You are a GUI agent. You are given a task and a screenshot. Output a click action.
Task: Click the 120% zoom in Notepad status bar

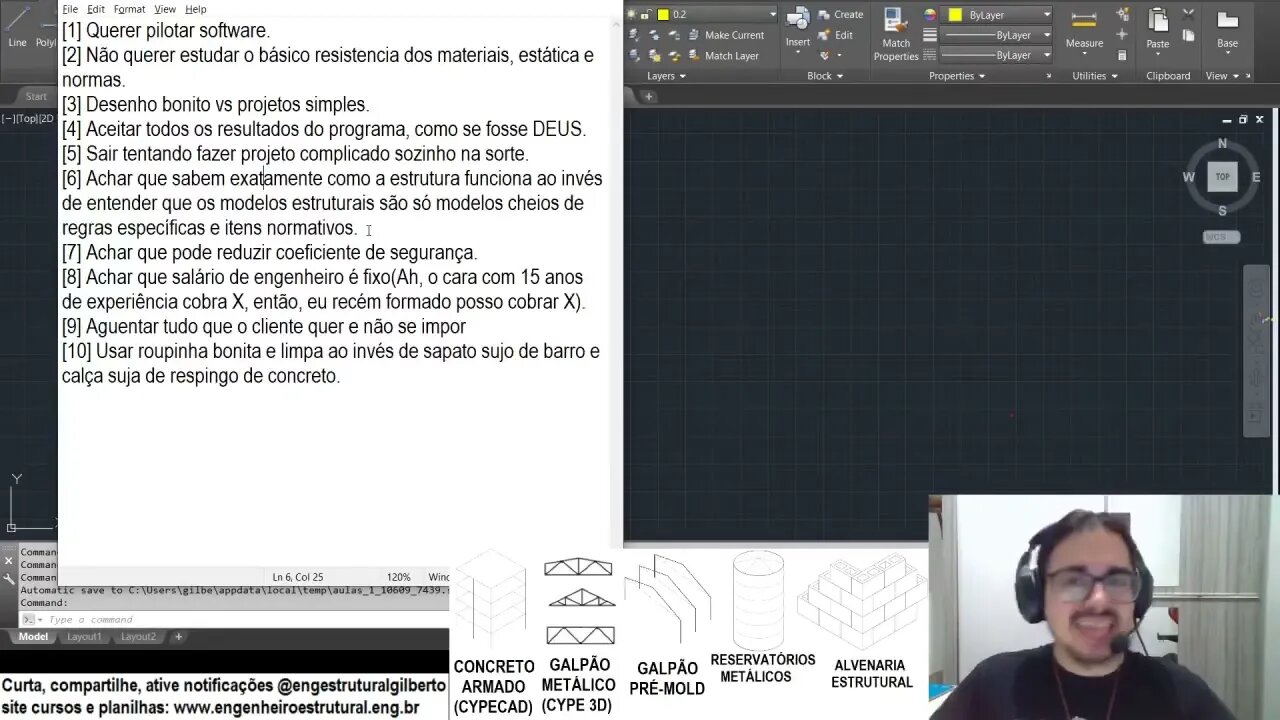(x=398, y=577)
